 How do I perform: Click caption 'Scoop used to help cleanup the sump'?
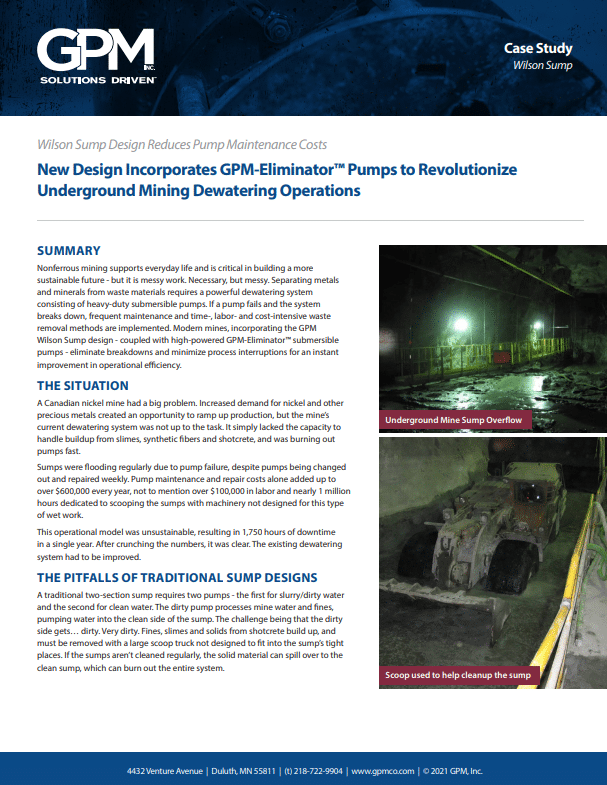(458, 675)
